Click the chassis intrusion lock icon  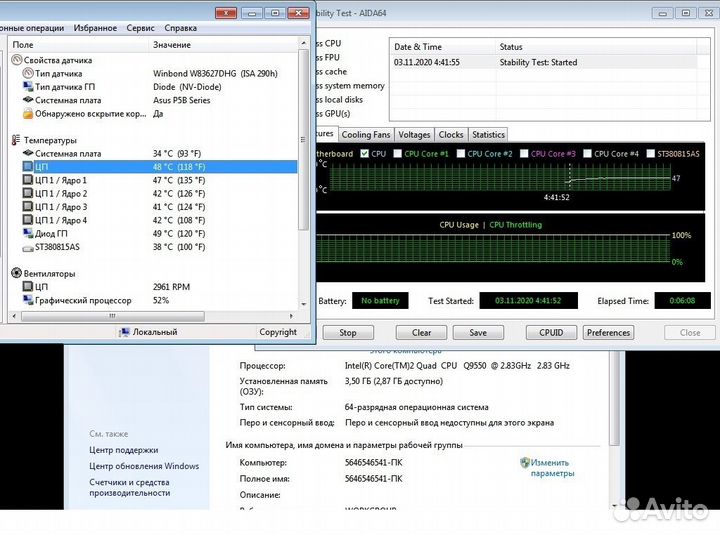(27, 114)
